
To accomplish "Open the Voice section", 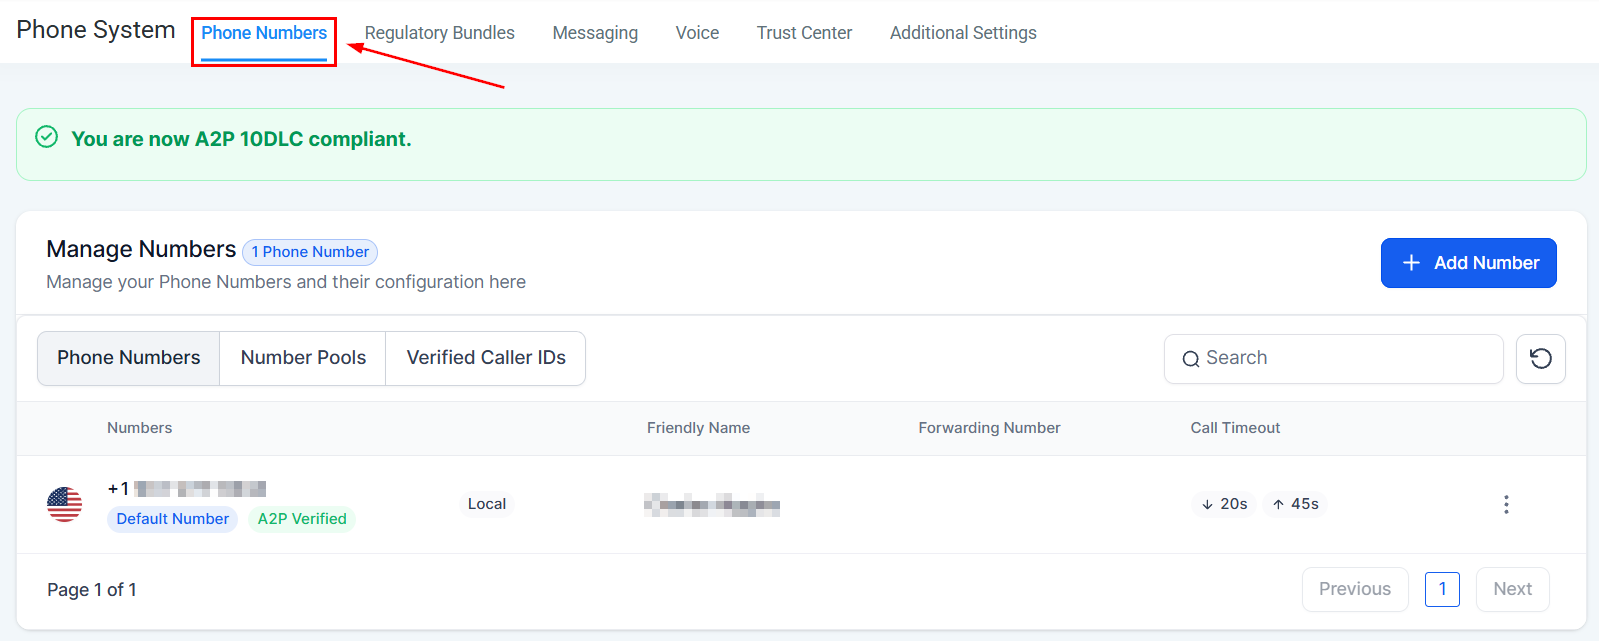I will (697, 32).
